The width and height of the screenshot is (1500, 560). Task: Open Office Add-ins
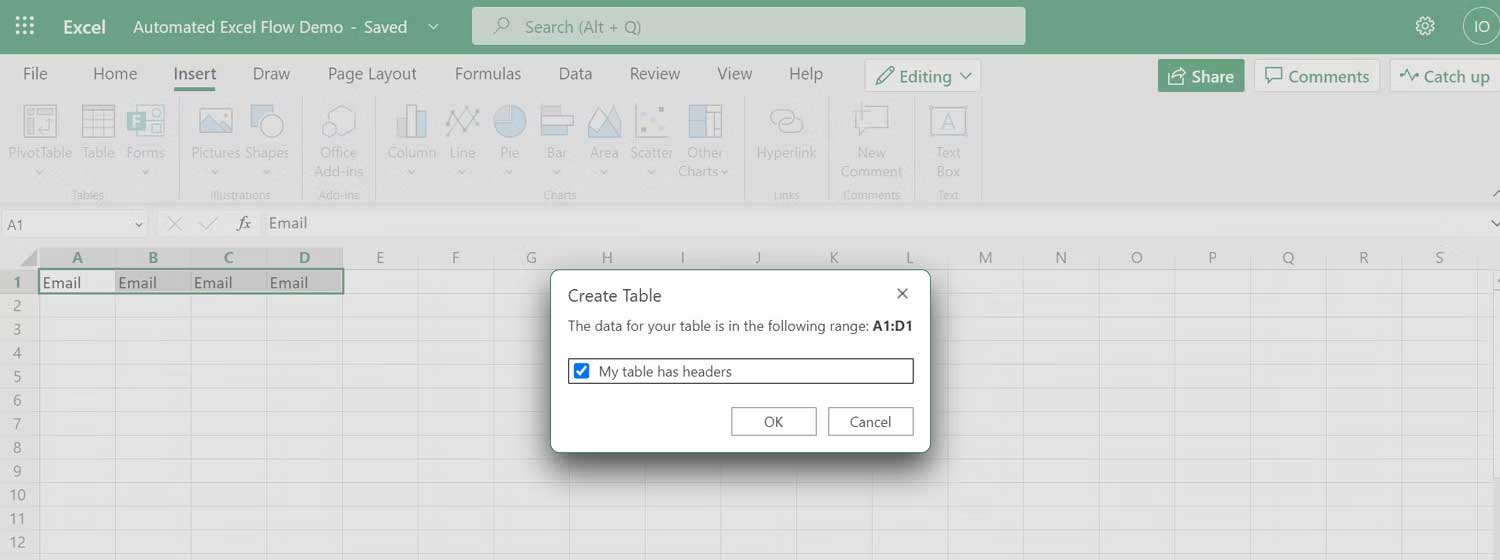338,123
